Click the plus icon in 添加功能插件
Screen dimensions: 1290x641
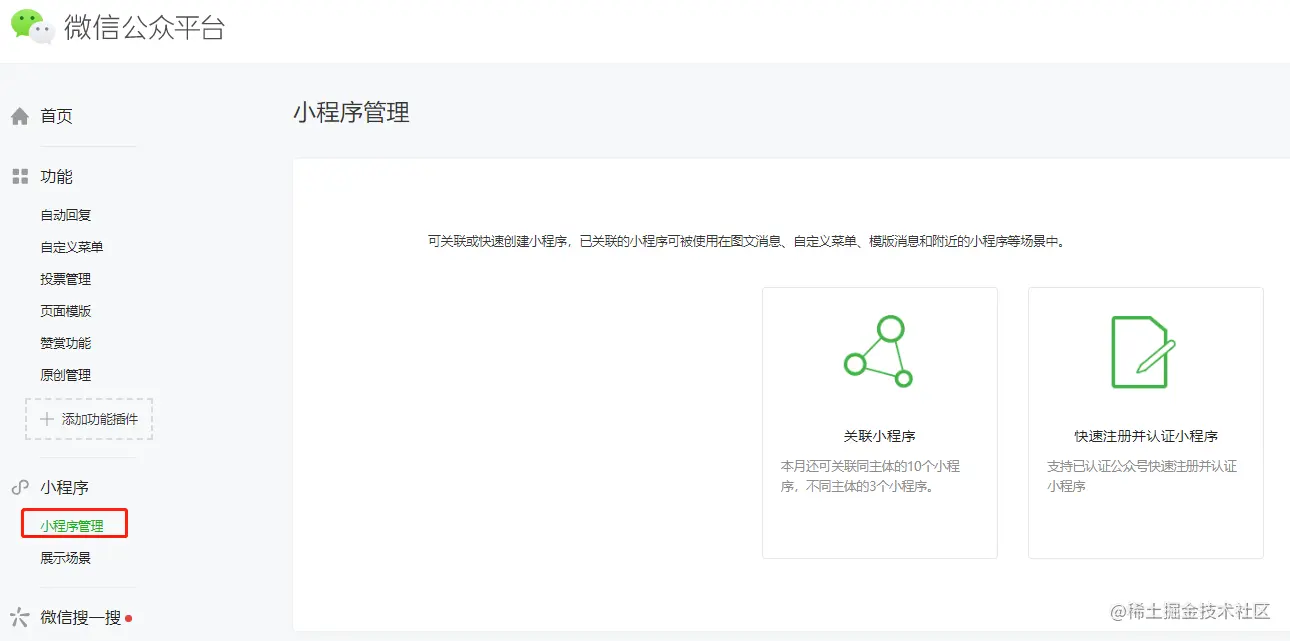point(47,419)
